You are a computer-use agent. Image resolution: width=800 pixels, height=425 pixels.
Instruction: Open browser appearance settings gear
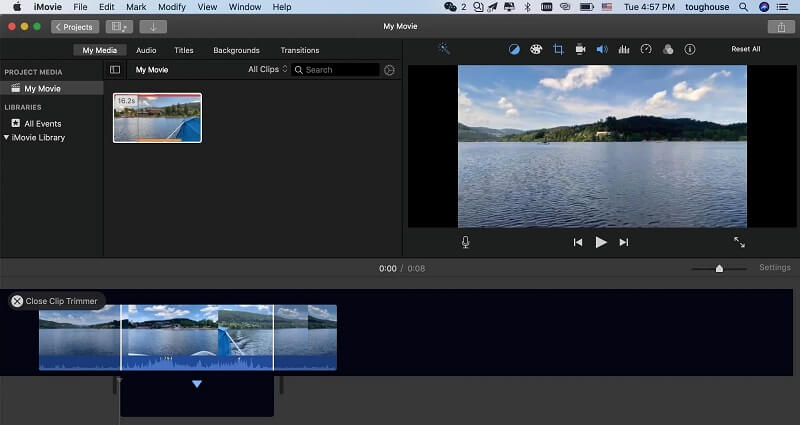(389, 70)
